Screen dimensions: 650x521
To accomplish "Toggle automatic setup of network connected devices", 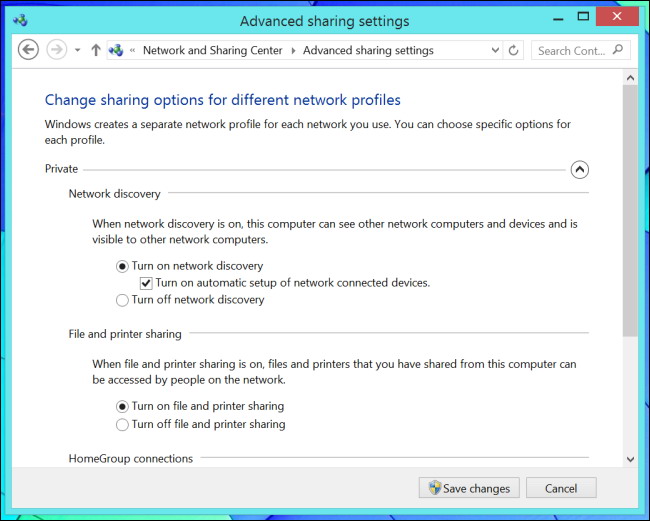I will pyautogui.click(x=146, y=283).
